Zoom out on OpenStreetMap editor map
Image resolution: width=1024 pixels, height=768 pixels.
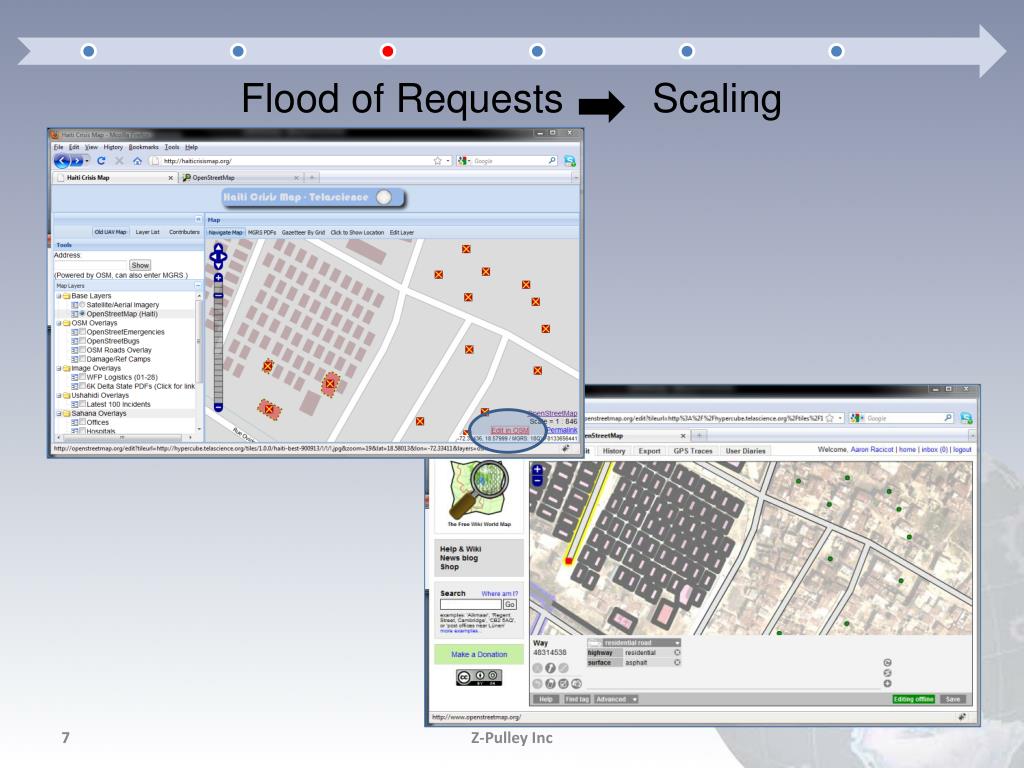[x=537, y=481]
